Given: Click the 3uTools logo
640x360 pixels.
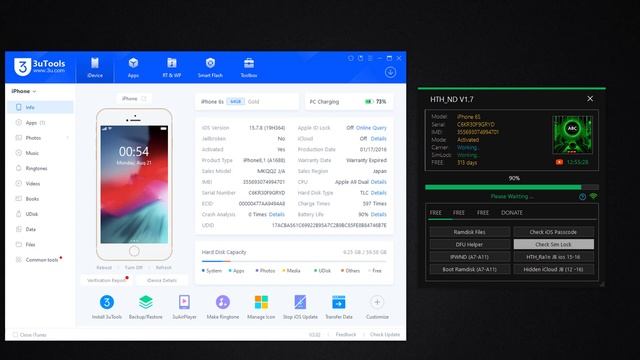Looking at the screenshot, I should 40,67.
